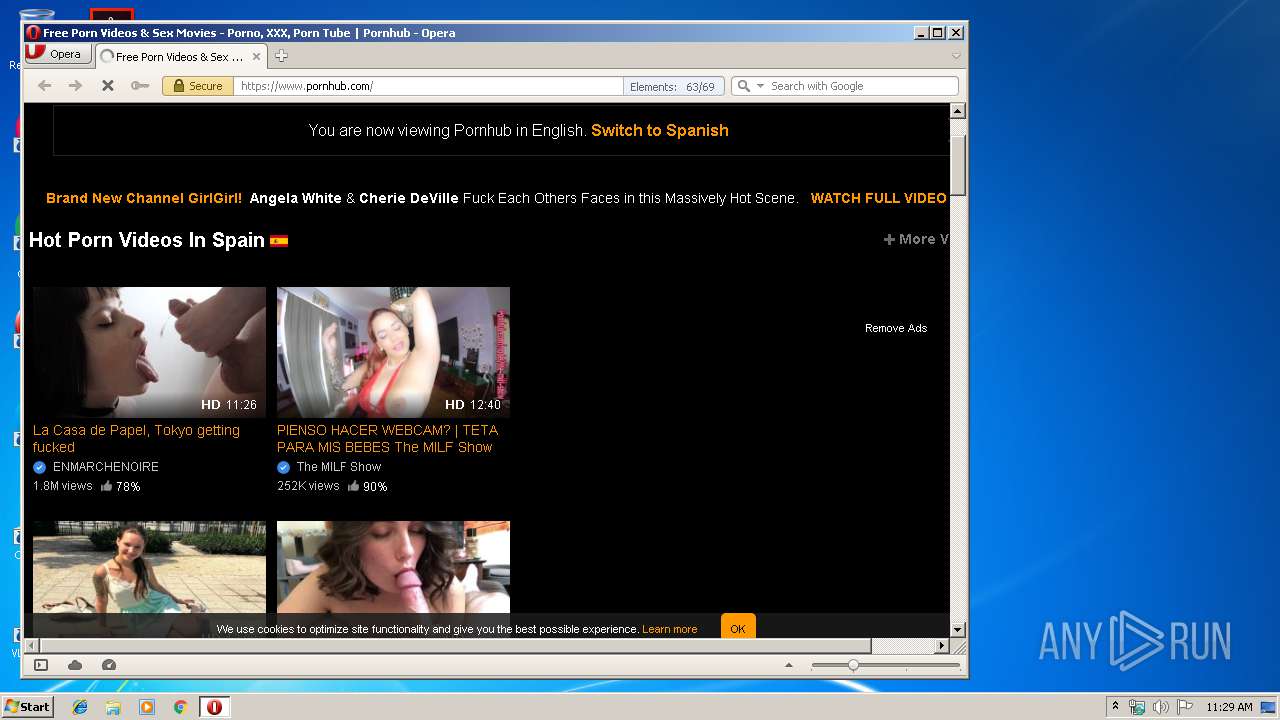Accept cookies with the OK button
1280x720 pixels.
point(738,628)
